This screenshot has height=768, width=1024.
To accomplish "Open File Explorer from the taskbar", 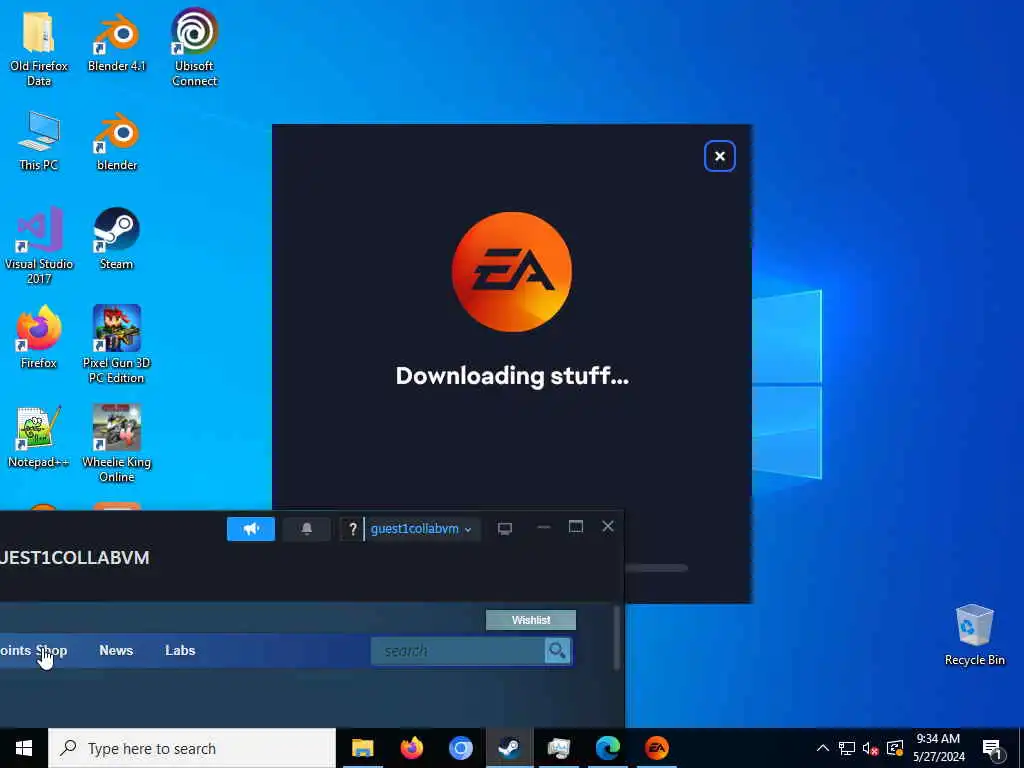I will click(362, 748).
